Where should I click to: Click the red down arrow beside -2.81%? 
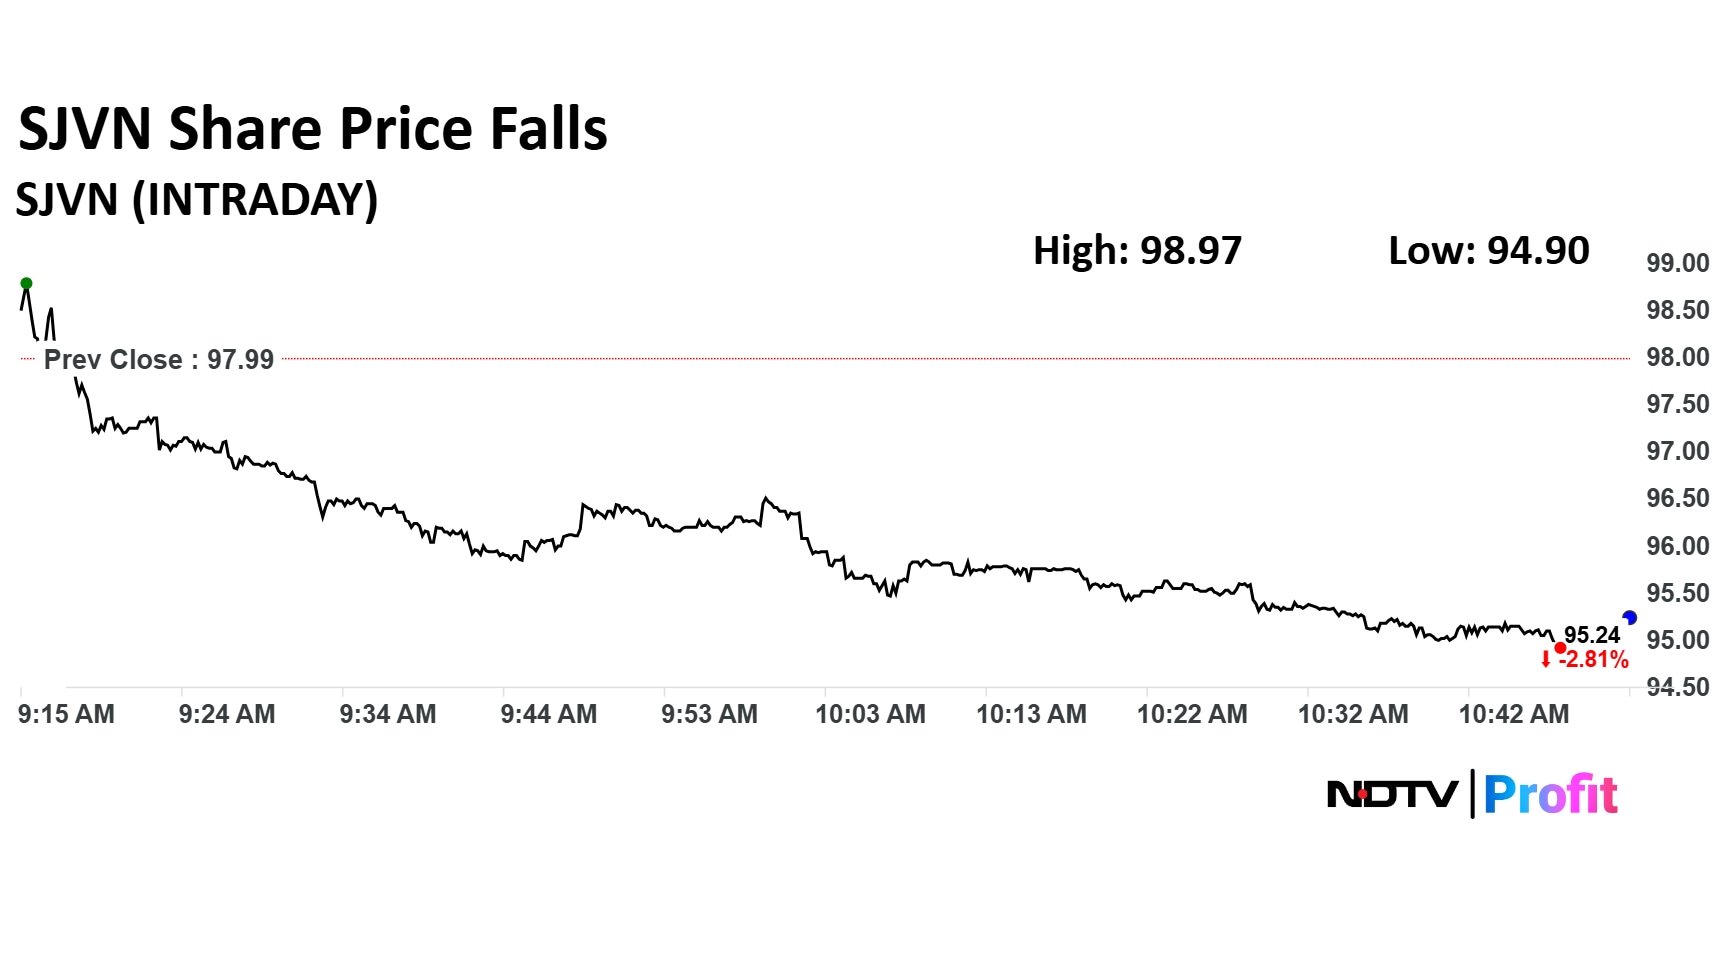point(1546,659)
